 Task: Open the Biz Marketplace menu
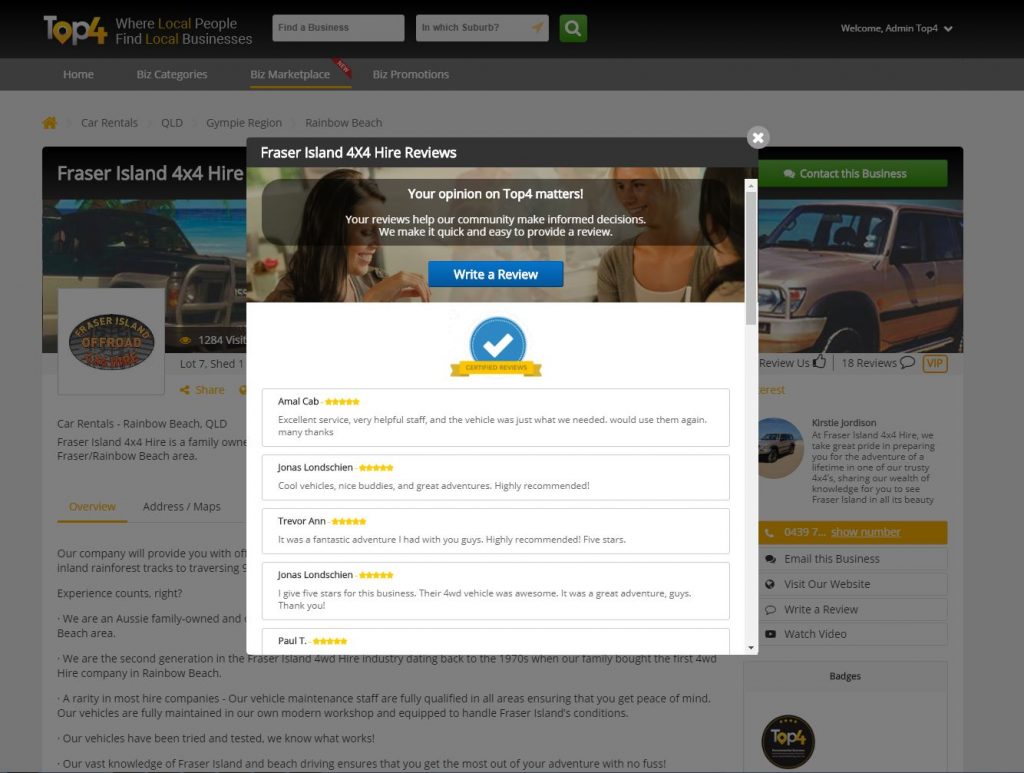click(290, 74)
